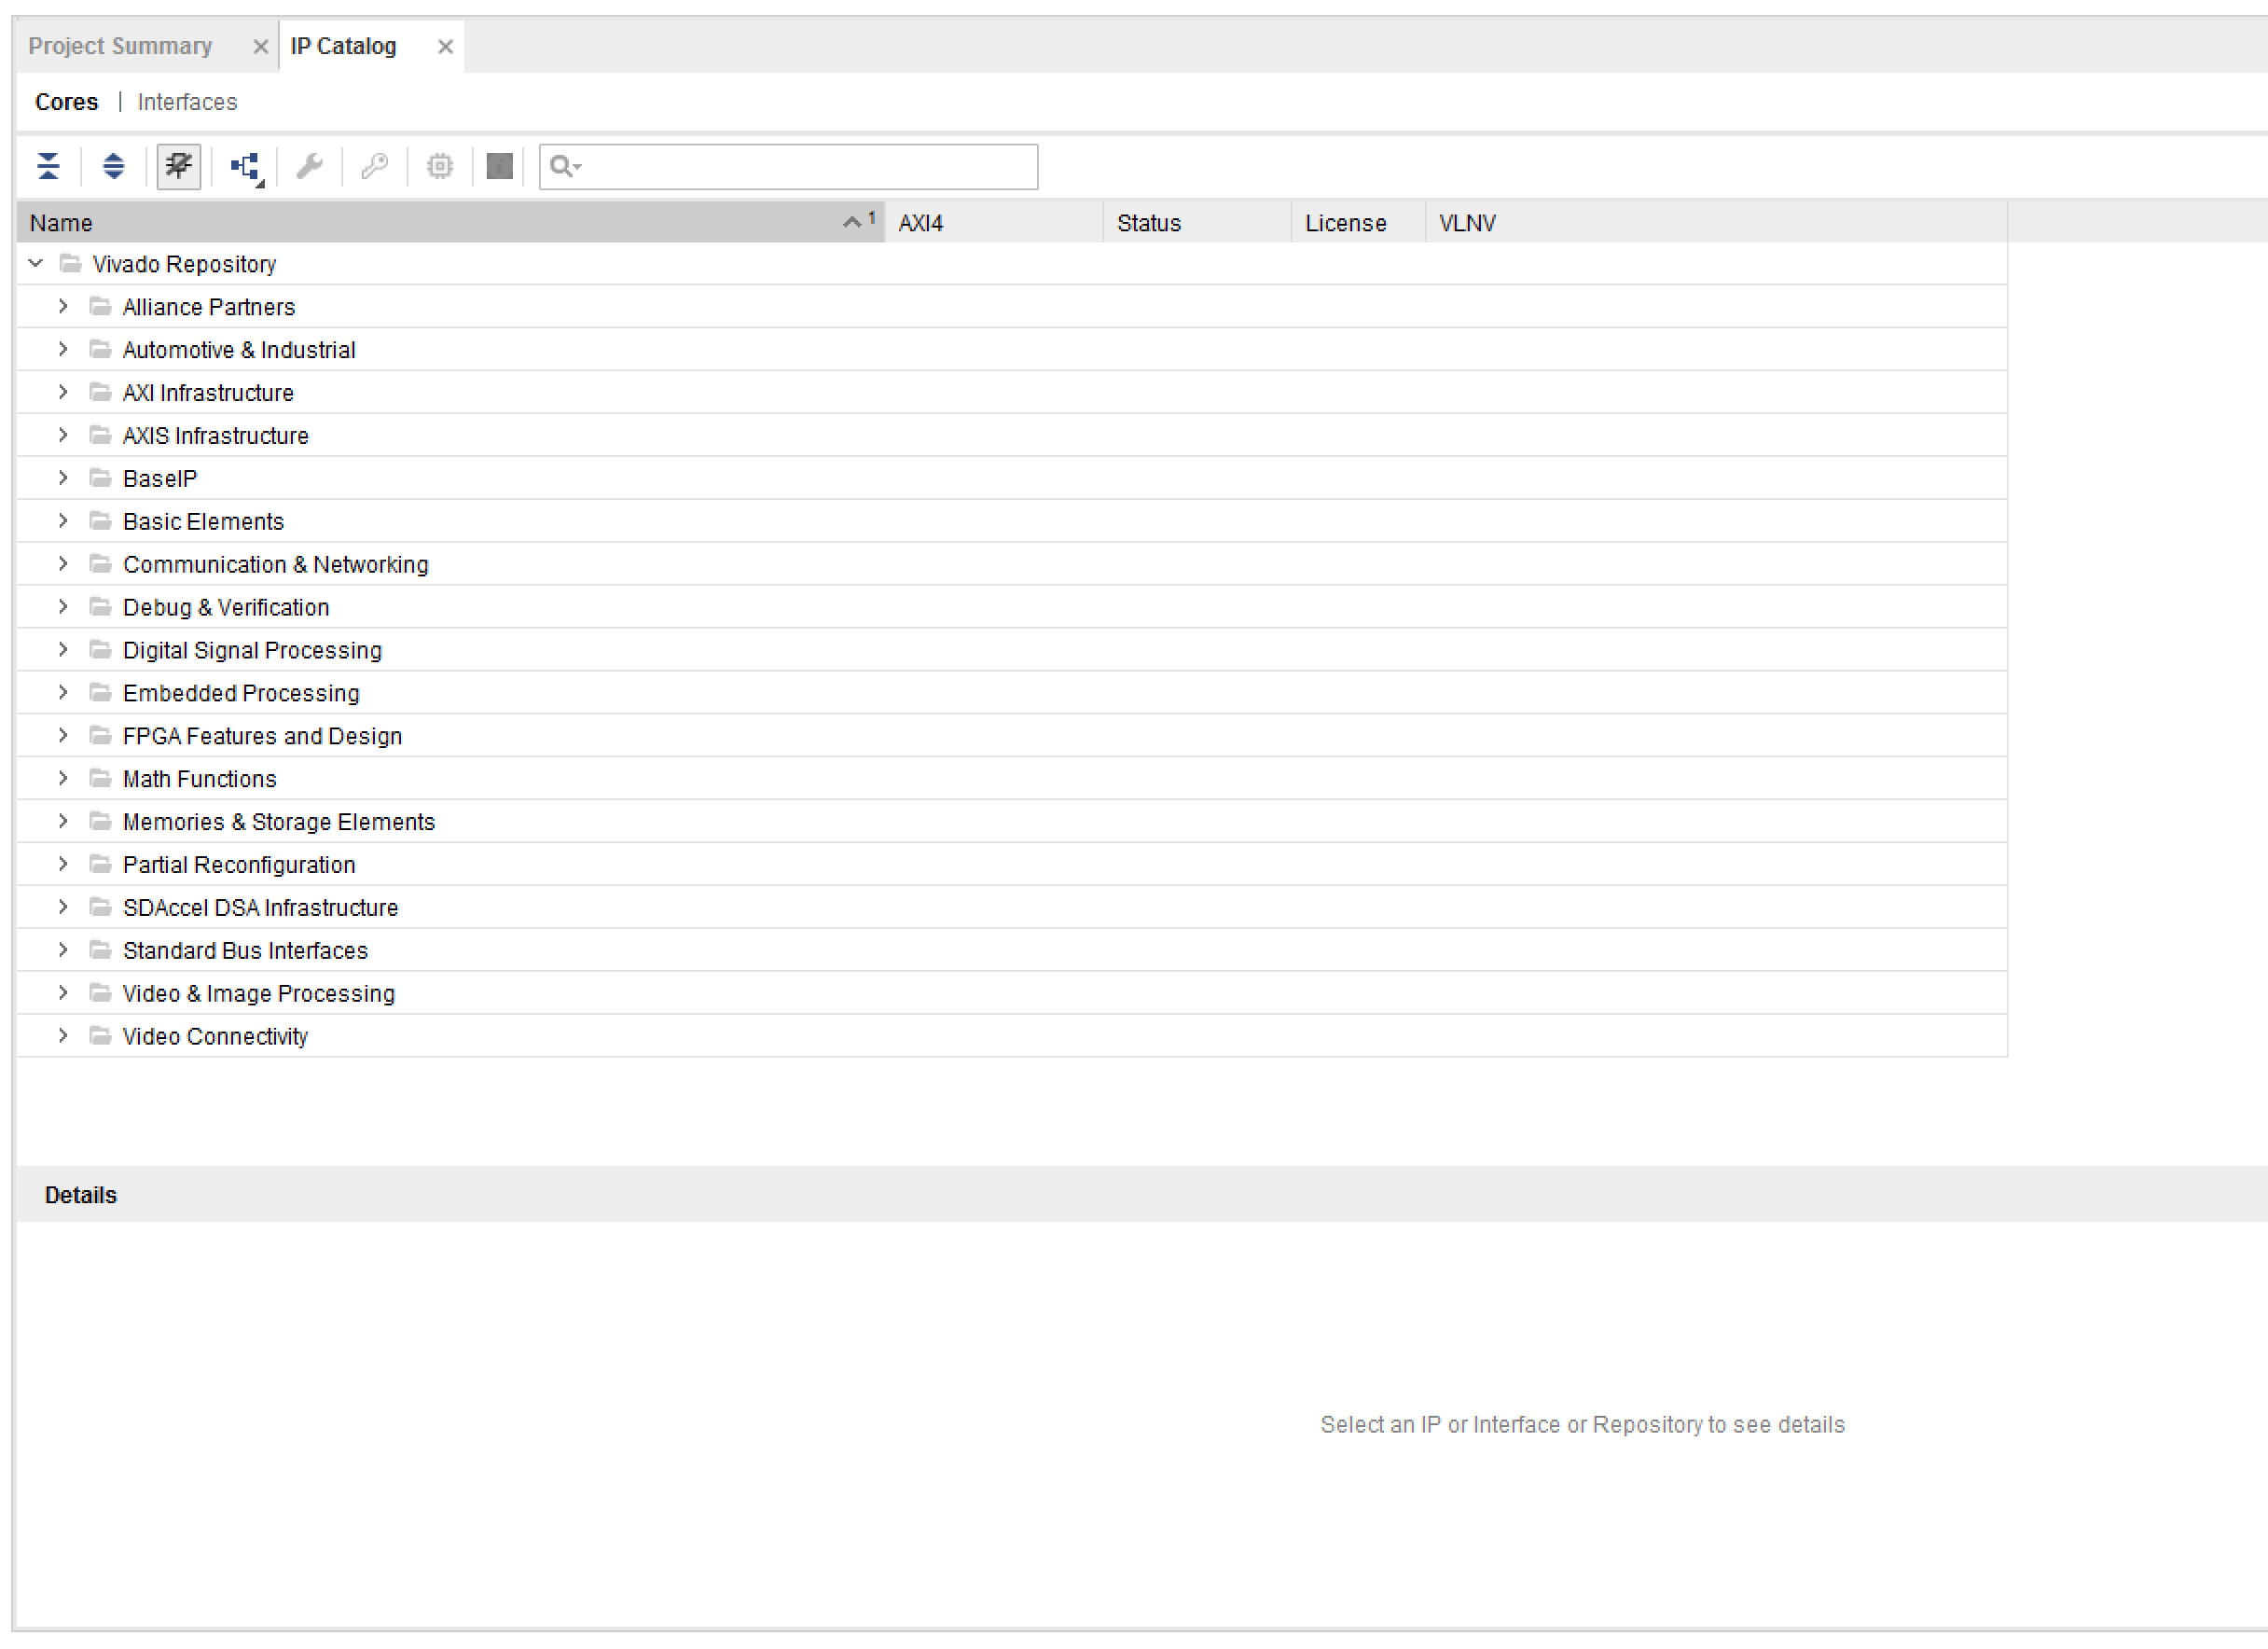2268x1649 pixels.
Task: Select the Memories & Storage Elements row
Action: [1012, 822]
